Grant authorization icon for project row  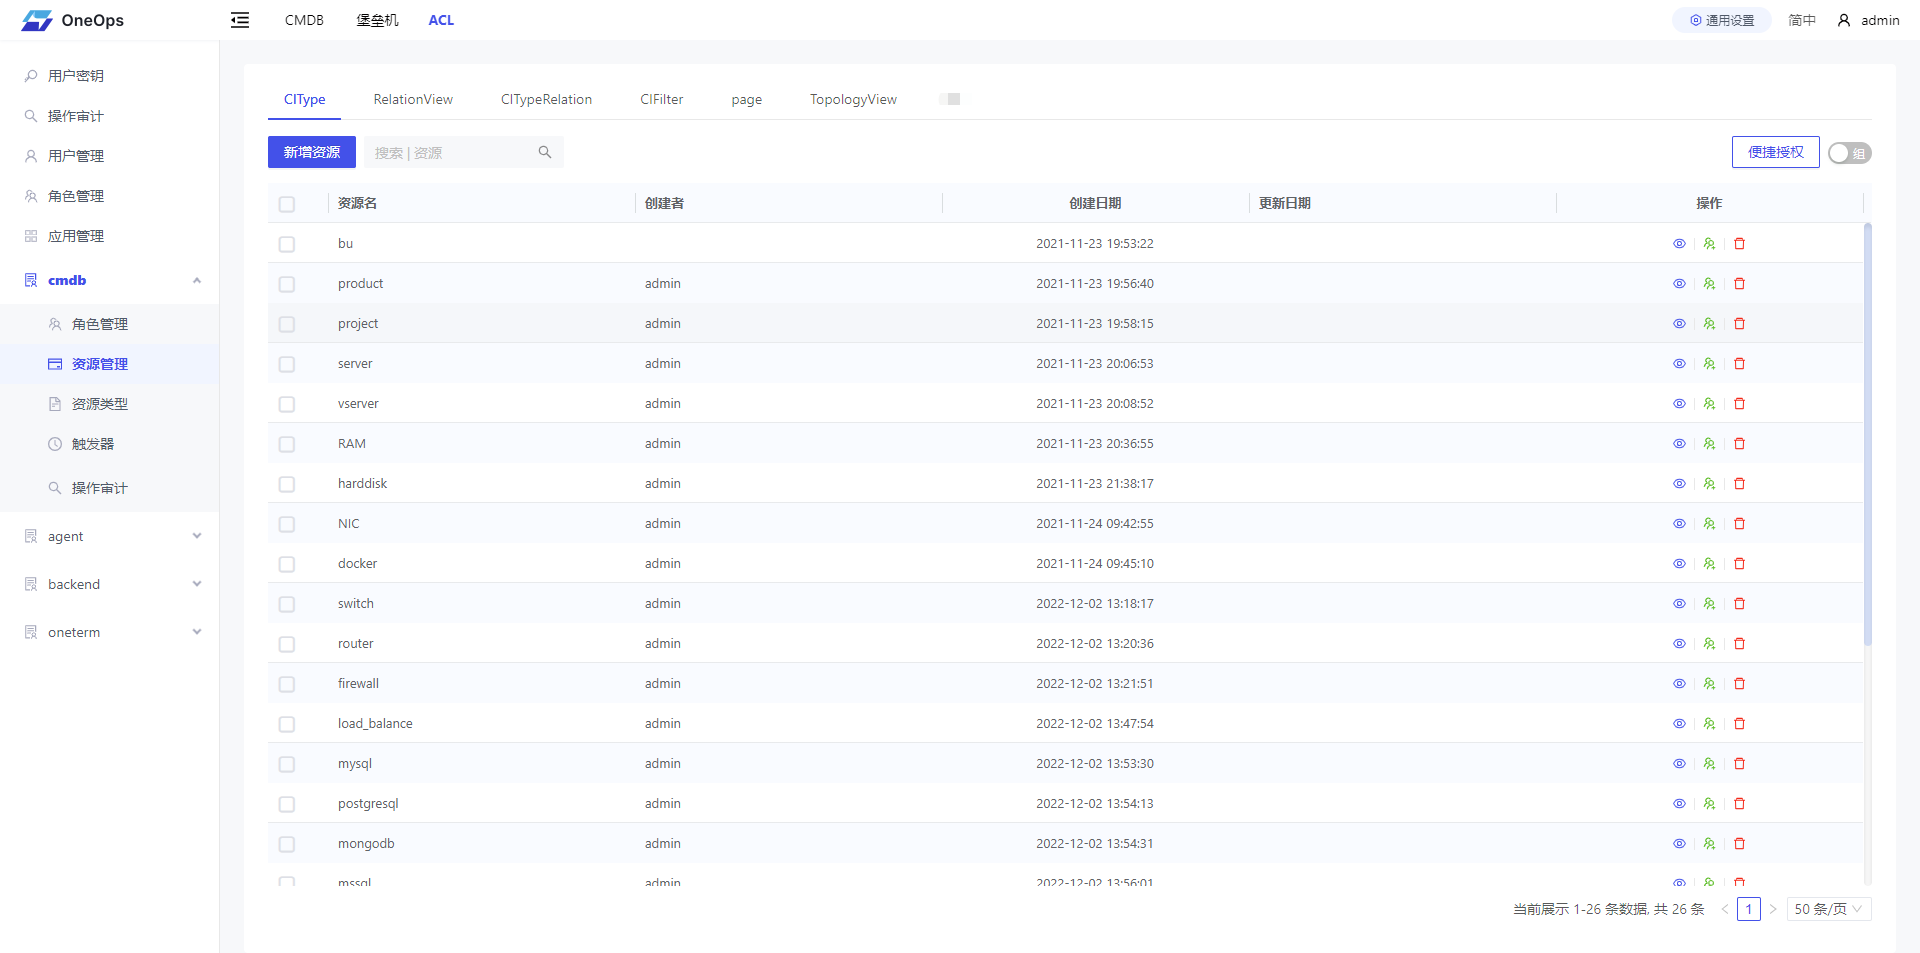[1709, 323]
